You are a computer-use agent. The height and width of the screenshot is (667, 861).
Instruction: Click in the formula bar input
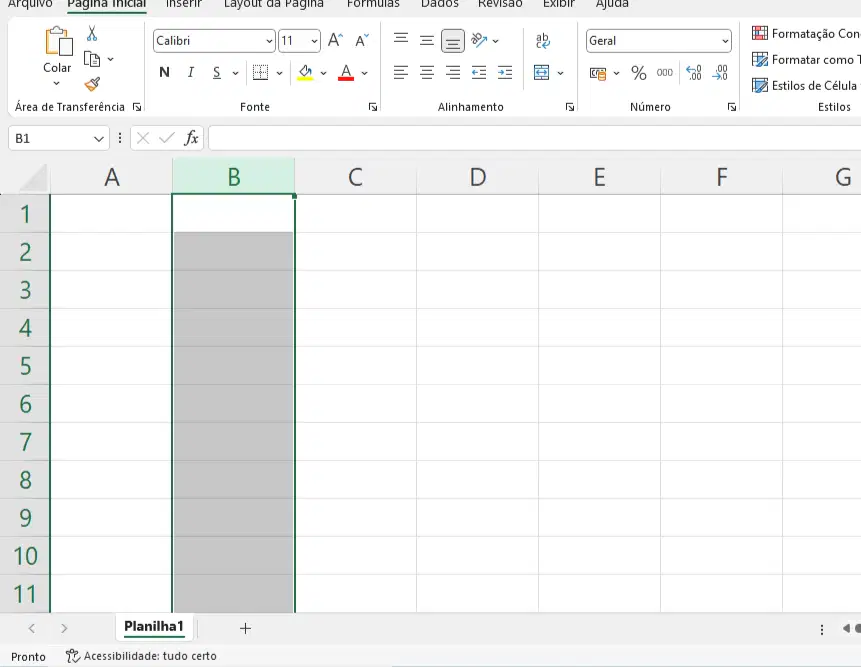pyautogui.click(x=534, y=138)
